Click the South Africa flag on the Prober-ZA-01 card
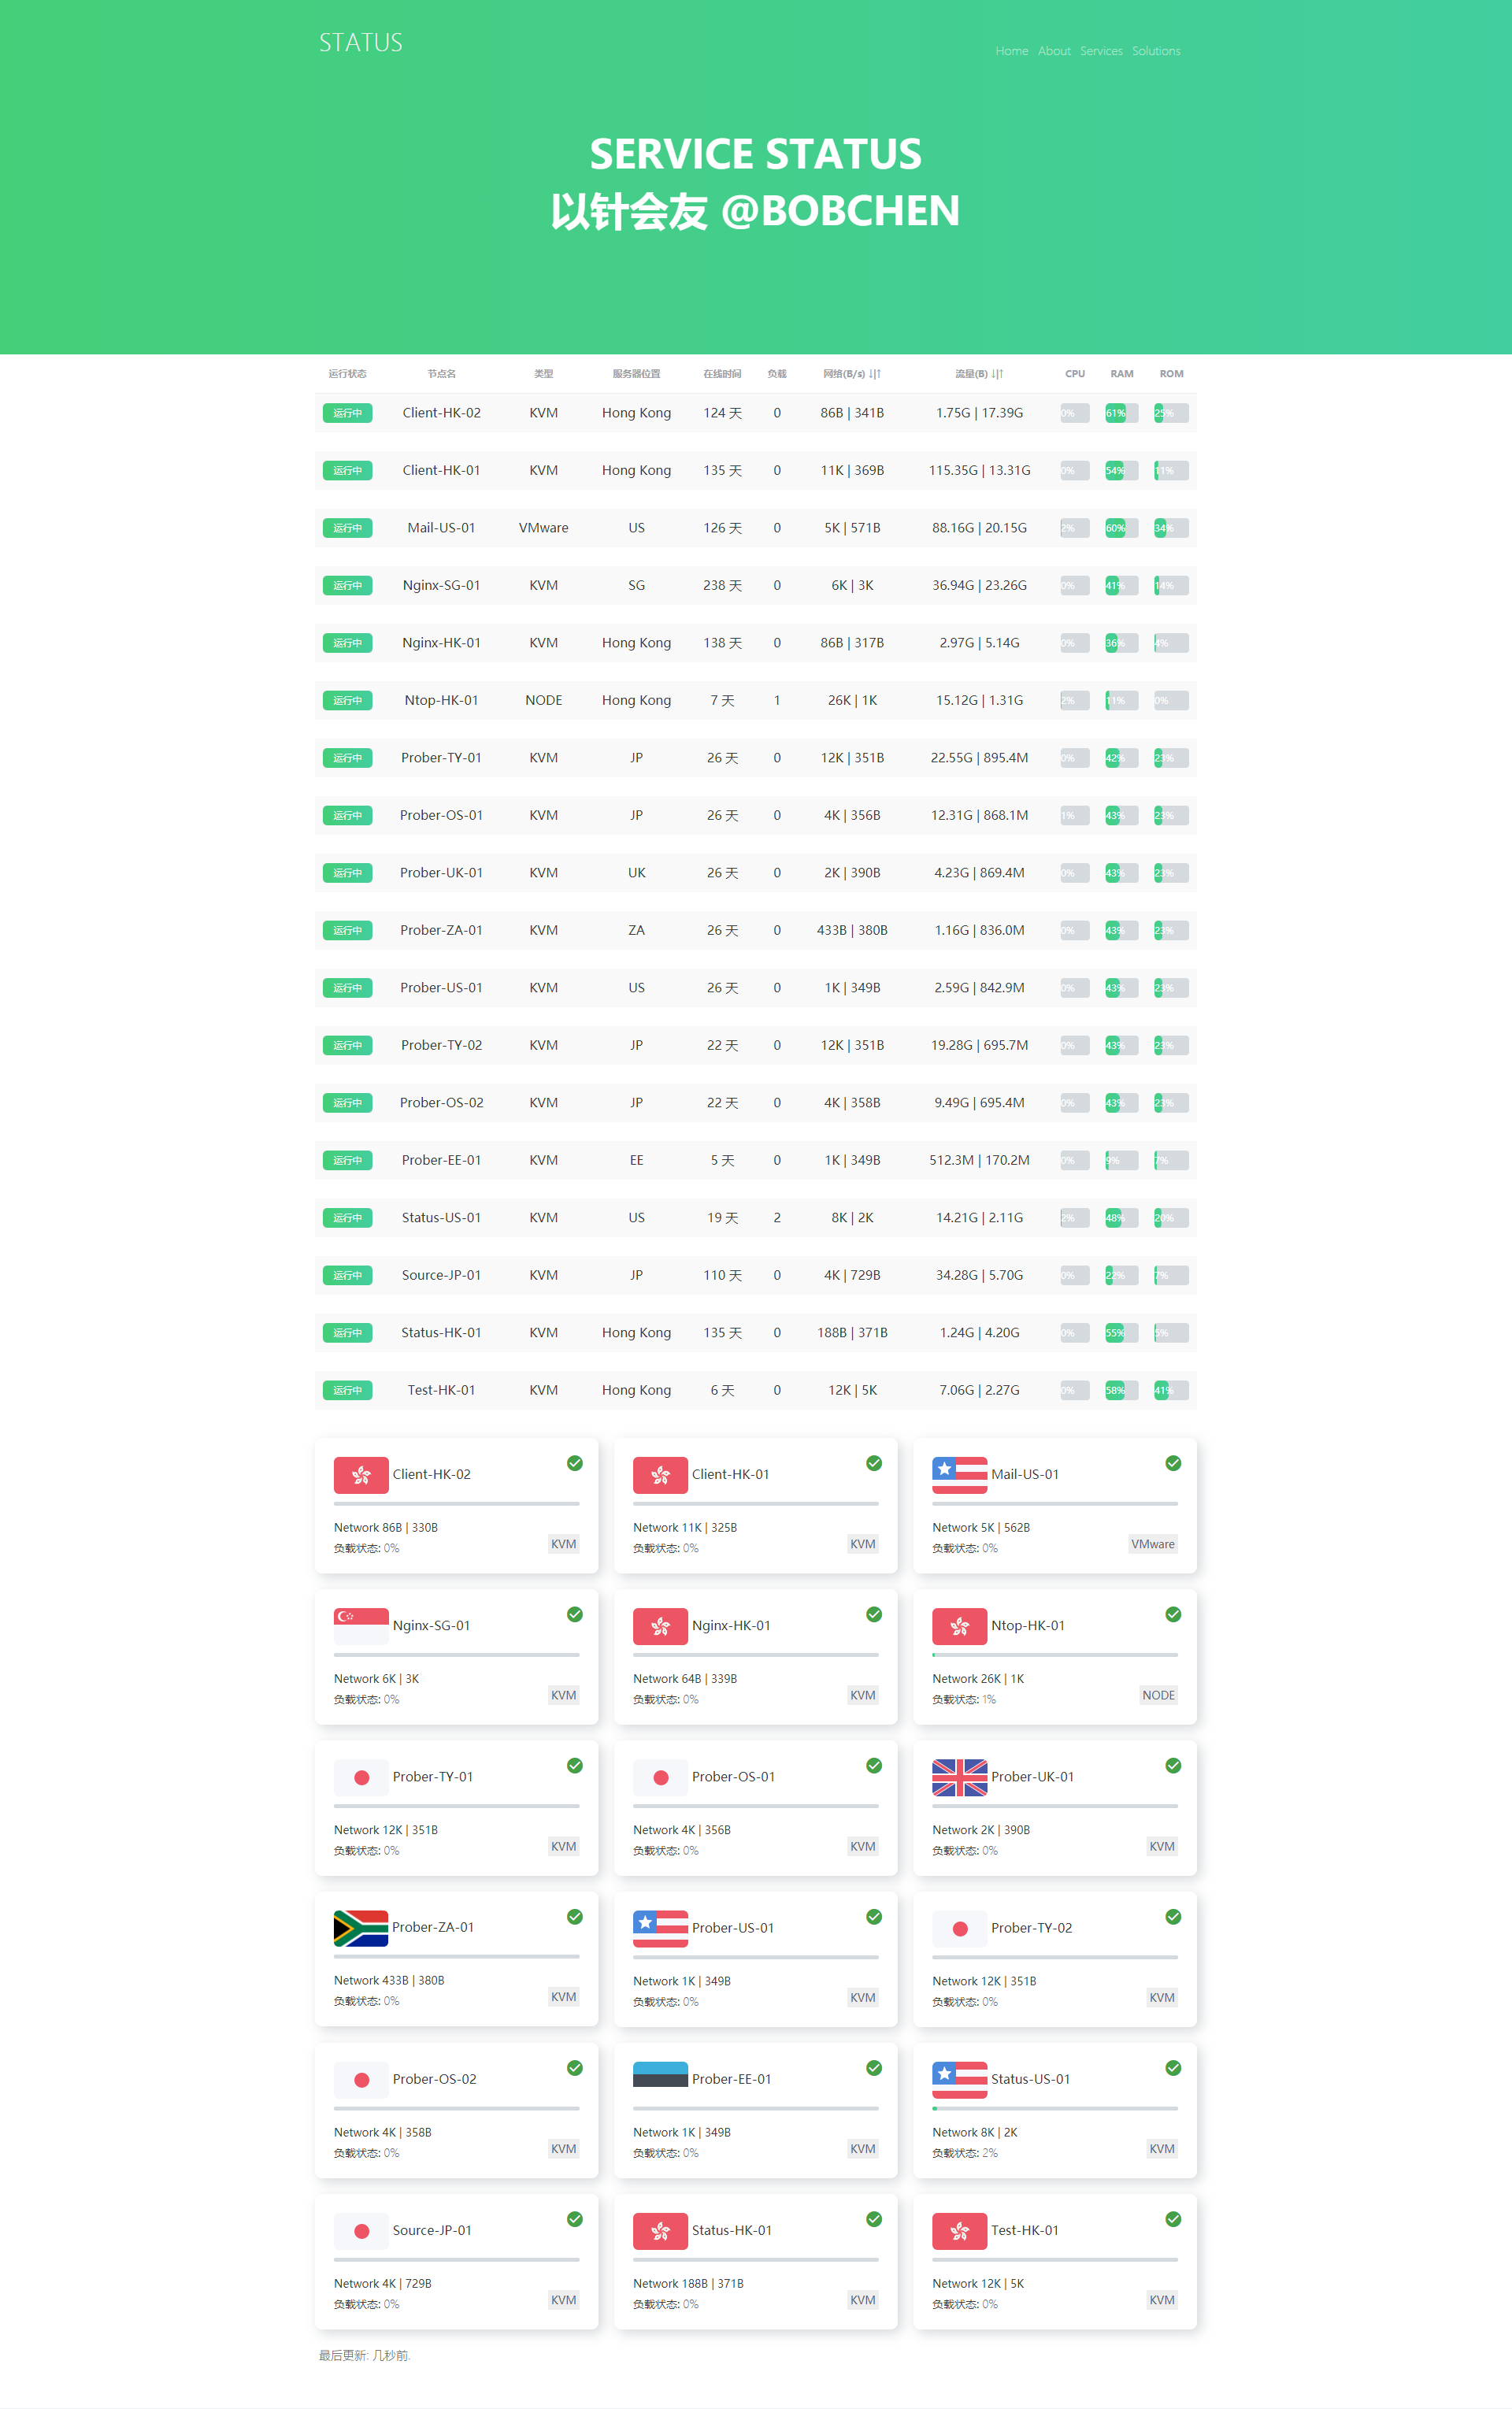Screen dimensions: 1512x2409 click(x=361, y=1927)
